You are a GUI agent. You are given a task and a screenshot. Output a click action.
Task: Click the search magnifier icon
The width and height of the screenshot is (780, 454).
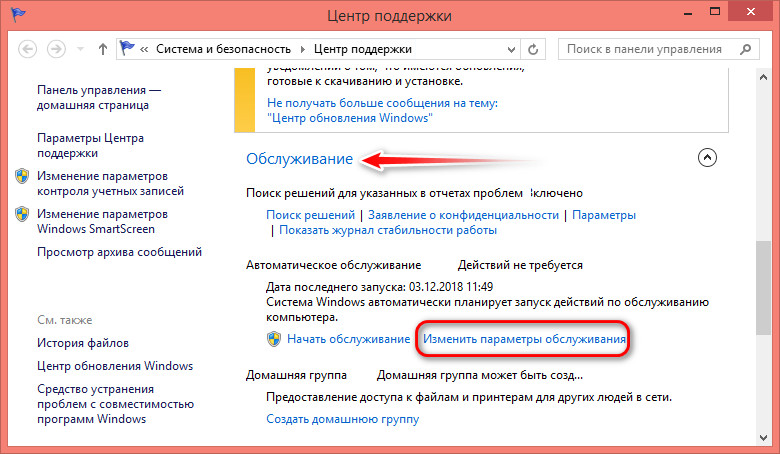tap(745, 49)
